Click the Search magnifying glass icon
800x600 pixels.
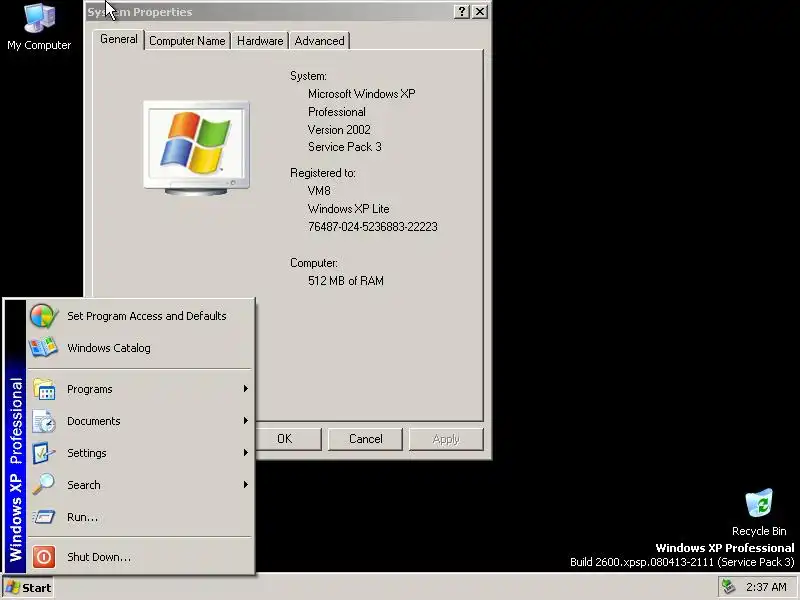coord(43,485)
